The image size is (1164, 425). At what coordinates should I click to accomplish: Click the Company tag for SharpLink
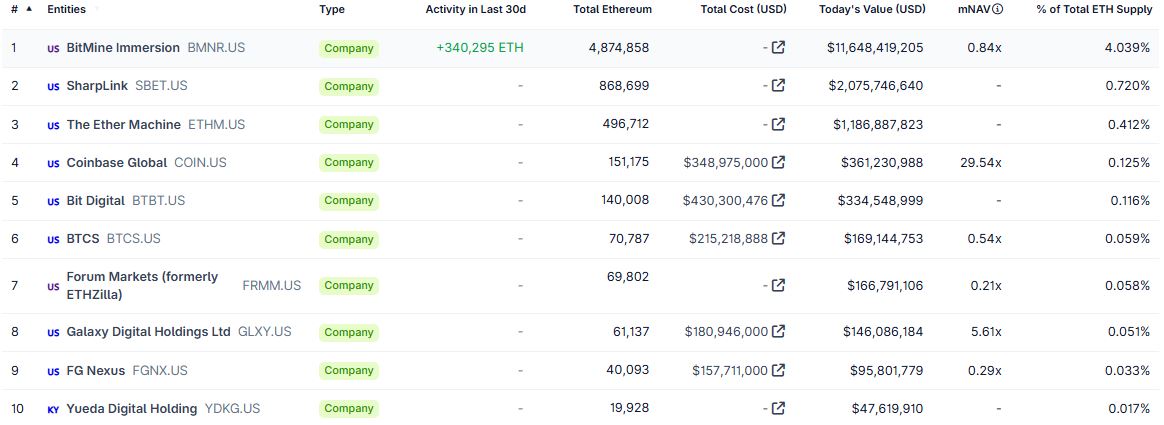pyautogui.click(x=348, y=86)
